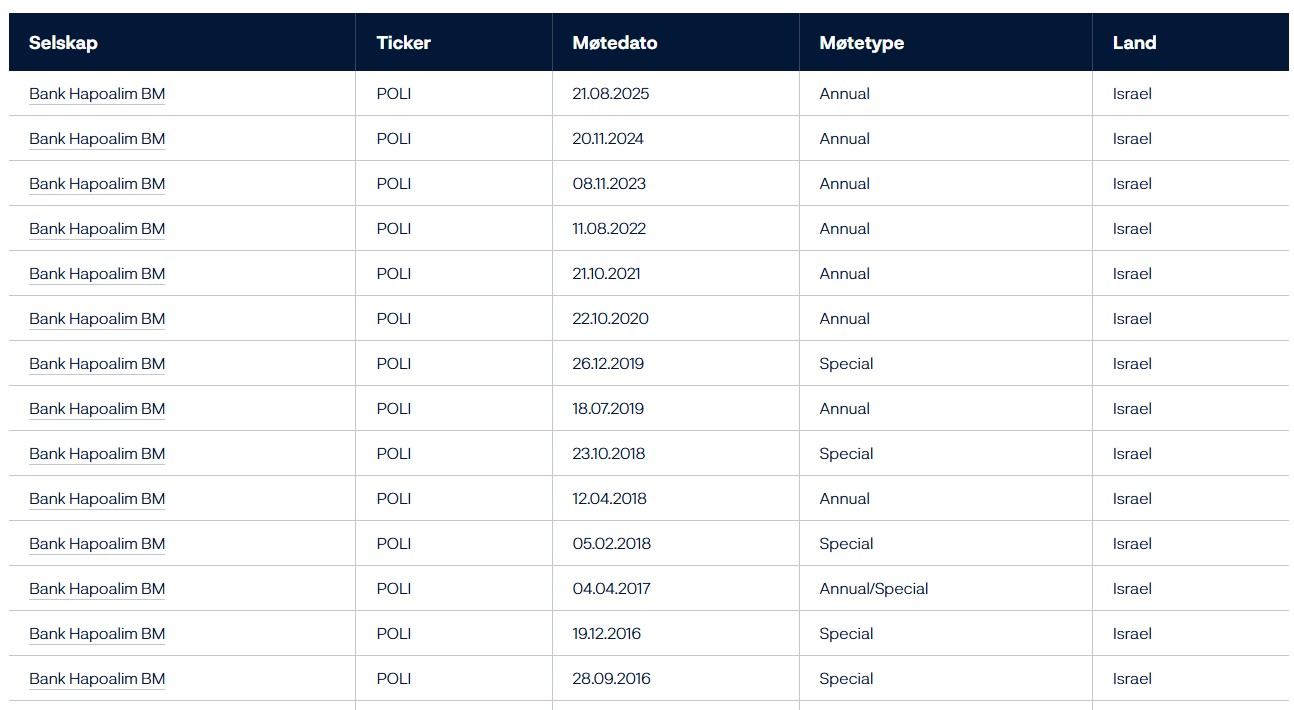
Task: Open Bank Hapoalim BM link dated 26.12.2019
Action: tap(97, 364)
